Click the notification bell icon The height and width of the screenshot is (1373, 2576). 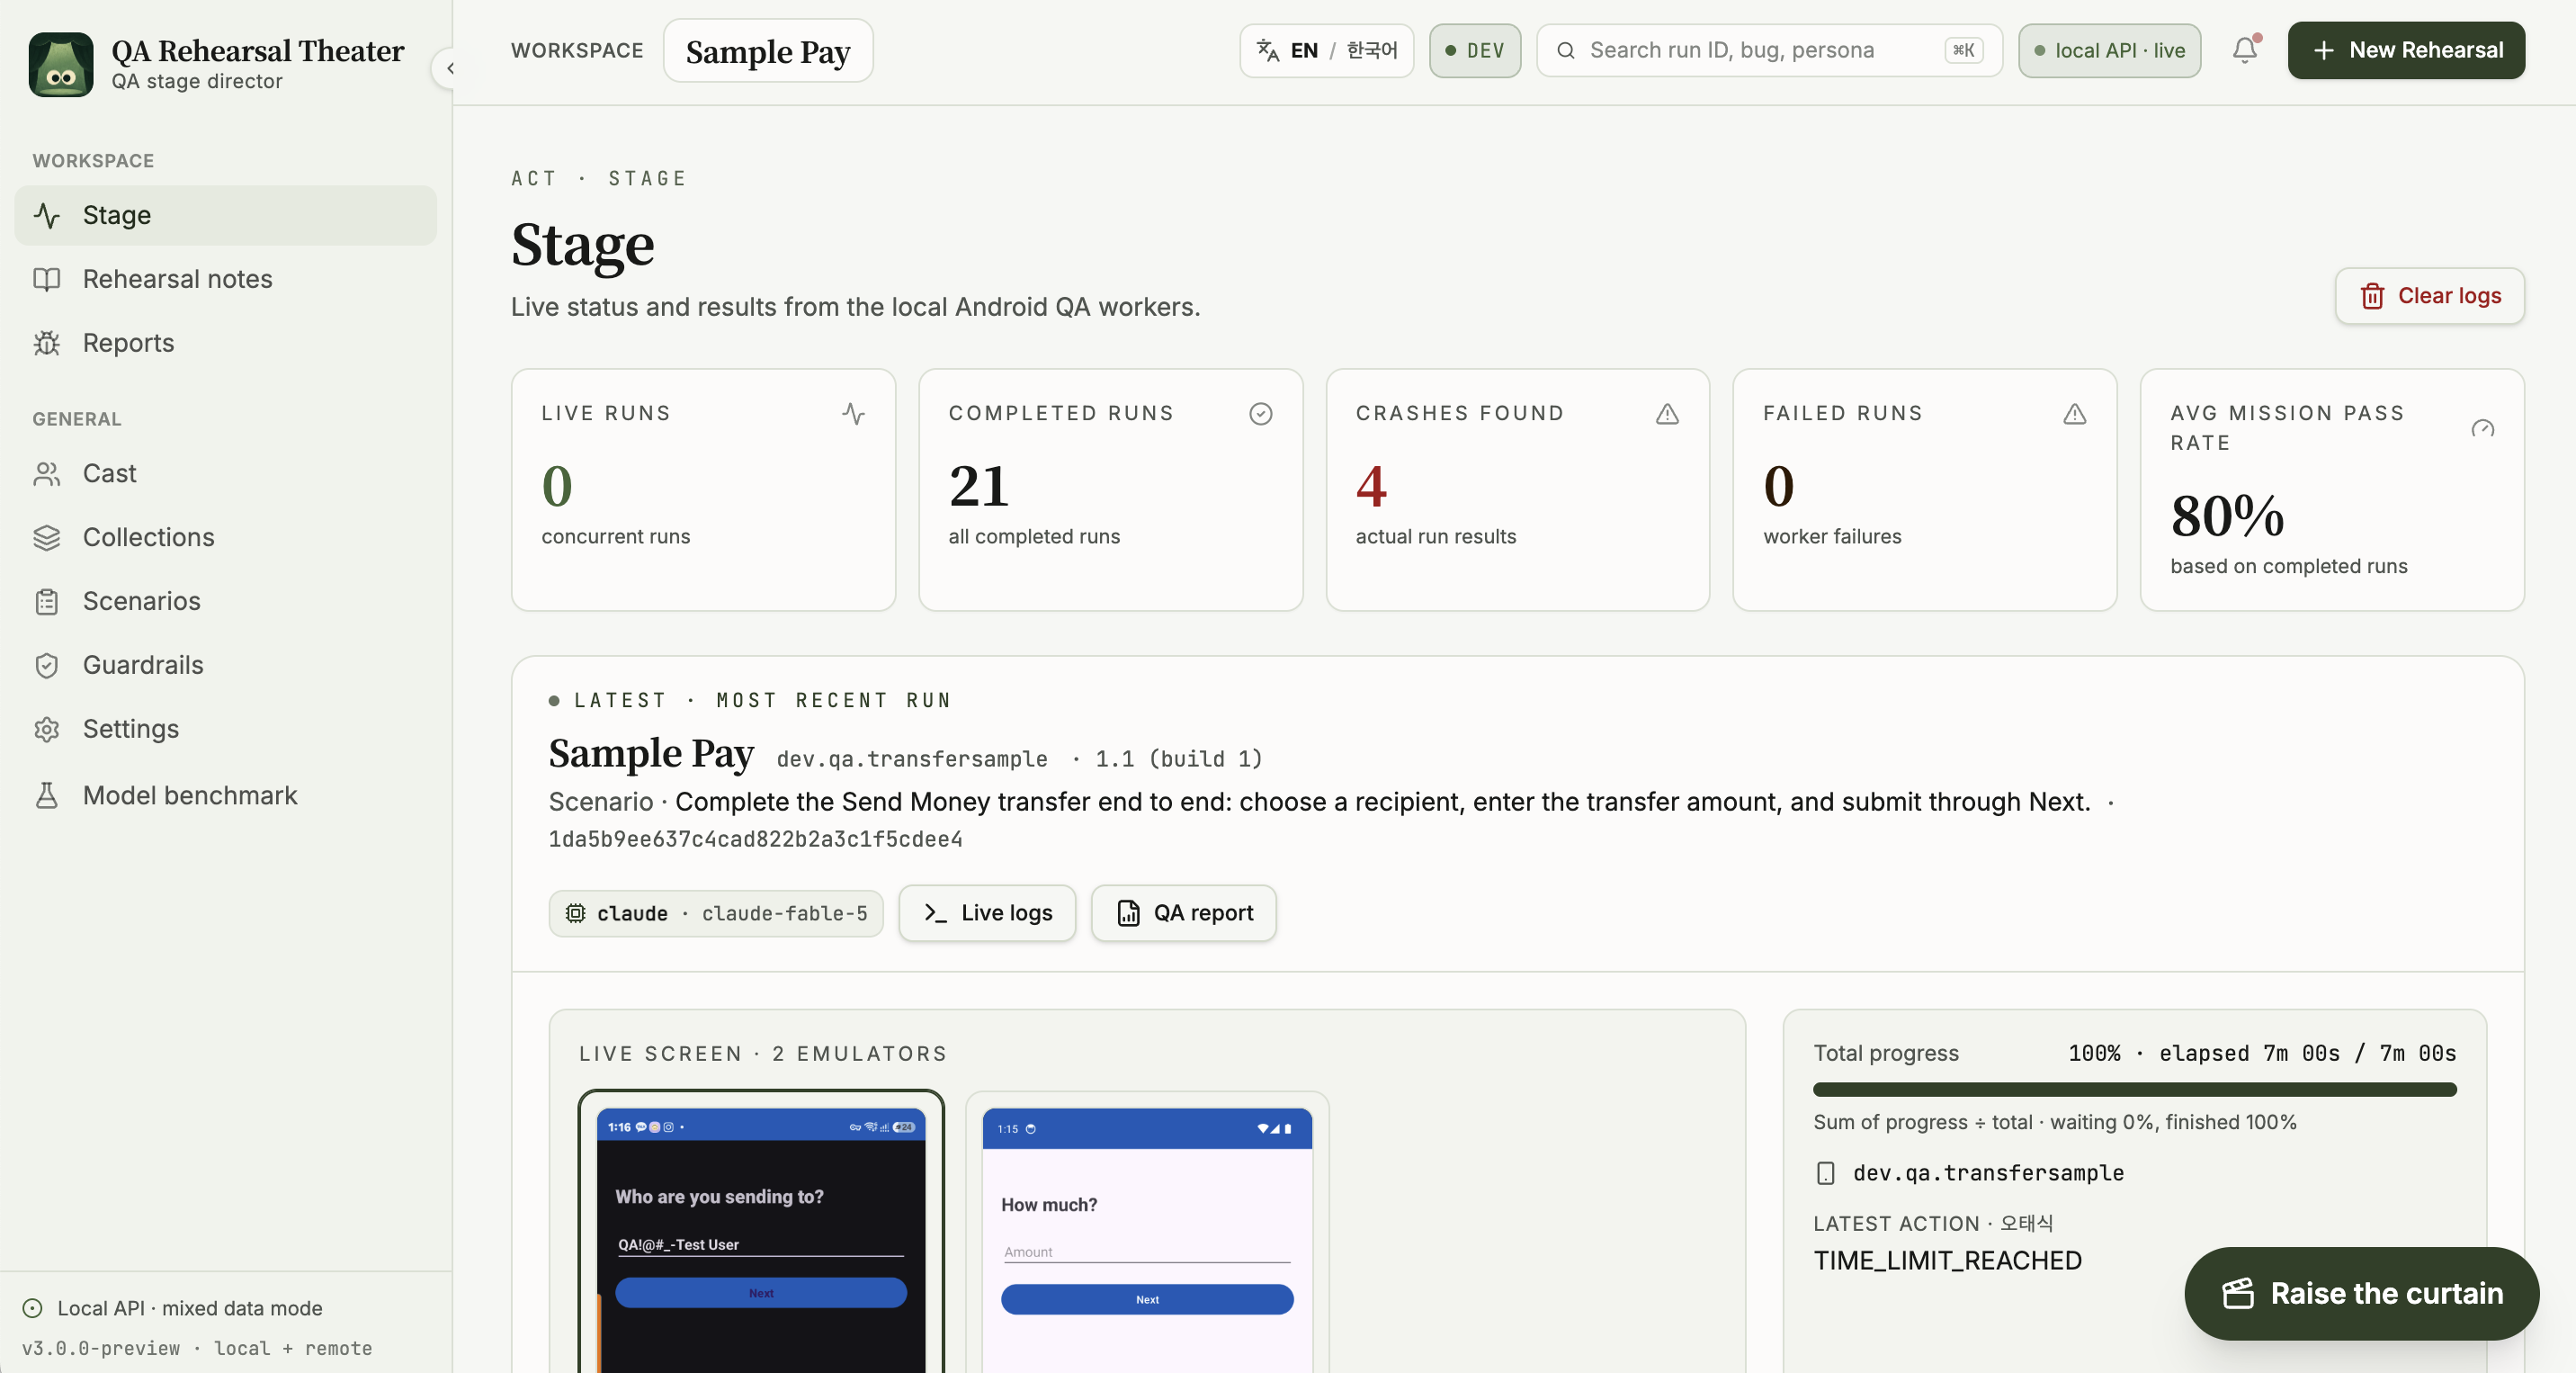coord(2244,50)
